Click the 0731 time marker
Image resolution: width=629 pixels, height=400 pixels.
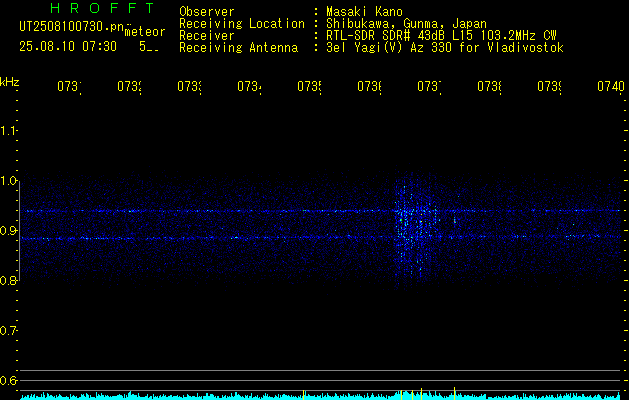69,86
